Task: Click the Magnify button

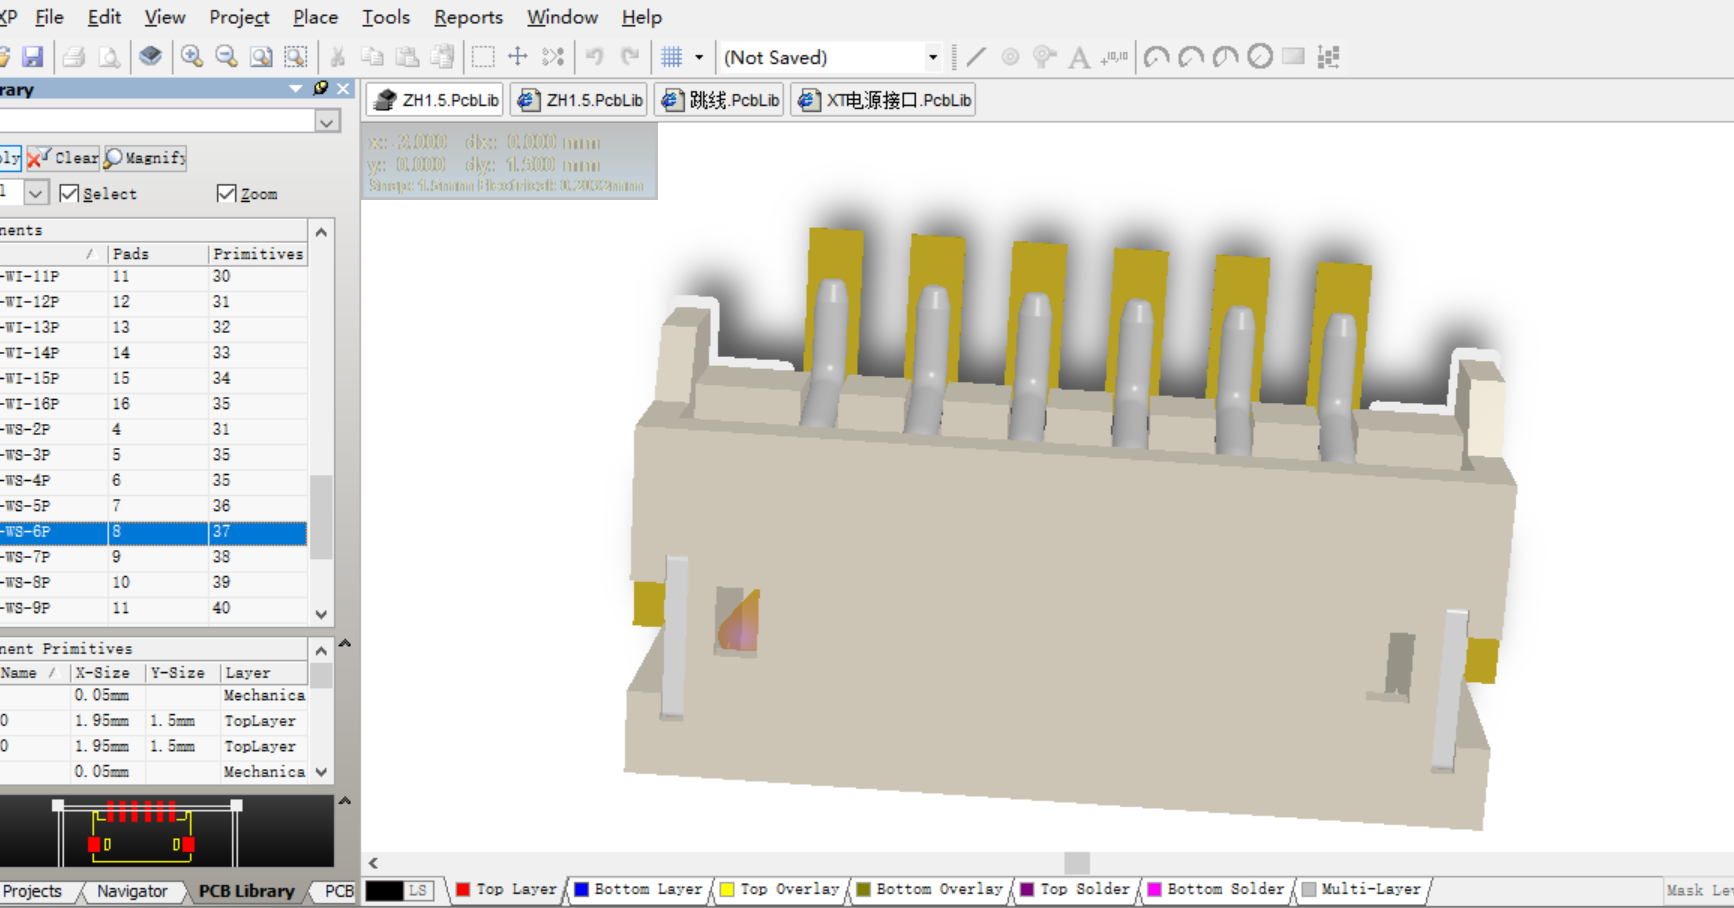Action: (x=146, y=157)
